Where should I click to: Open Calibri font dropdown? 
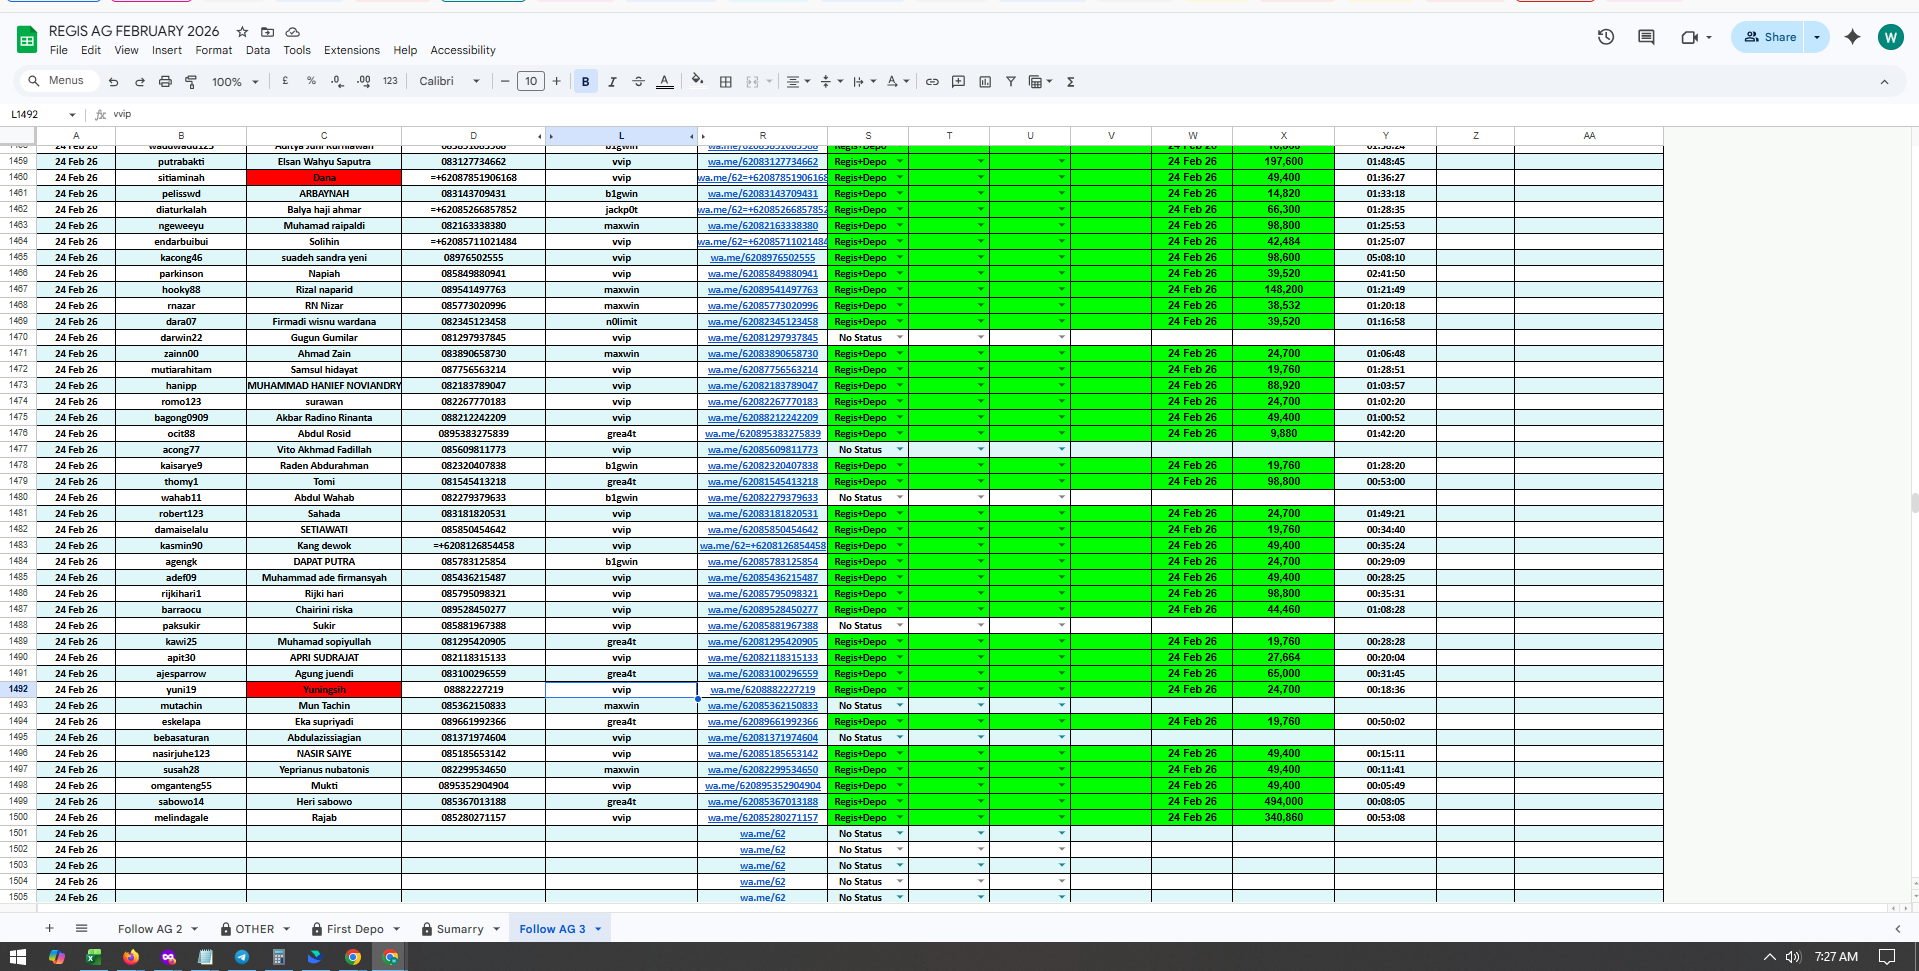pyautogui.click(x=449, y=81)
